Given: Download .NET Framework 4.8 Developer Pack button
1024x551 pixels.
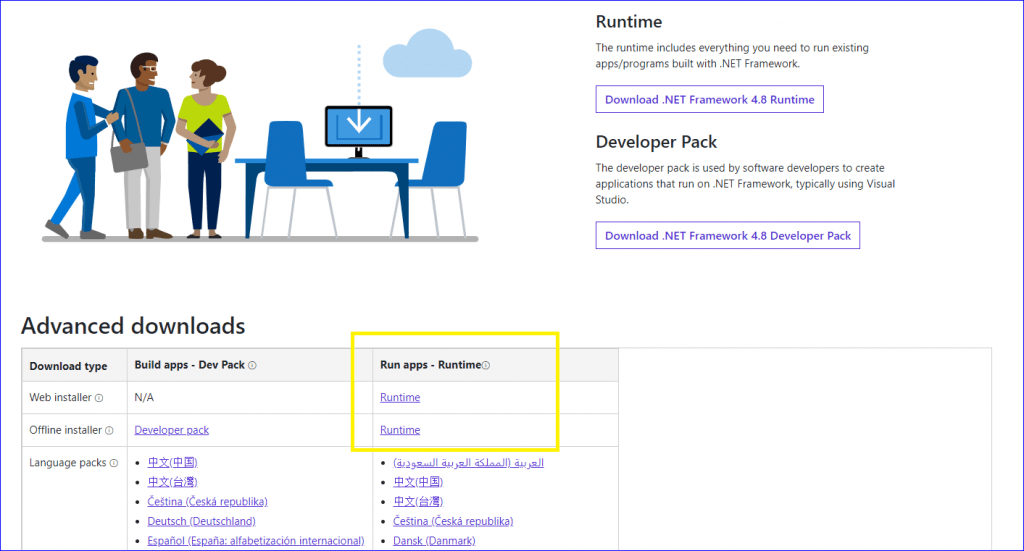Looking at the screenshot, I should [x=728, y=236].
